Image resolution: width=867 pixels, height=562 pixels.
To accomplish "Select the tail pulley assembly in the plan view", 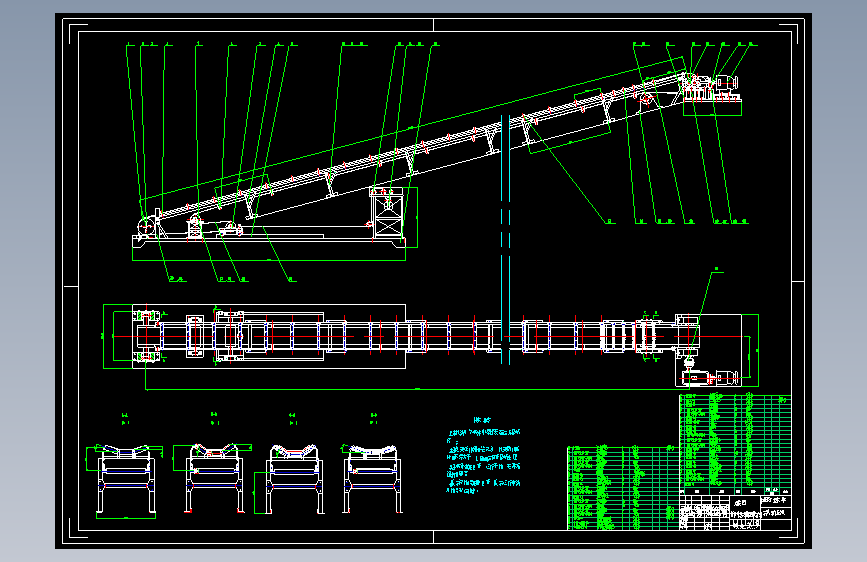I will [x=147, y=336].
